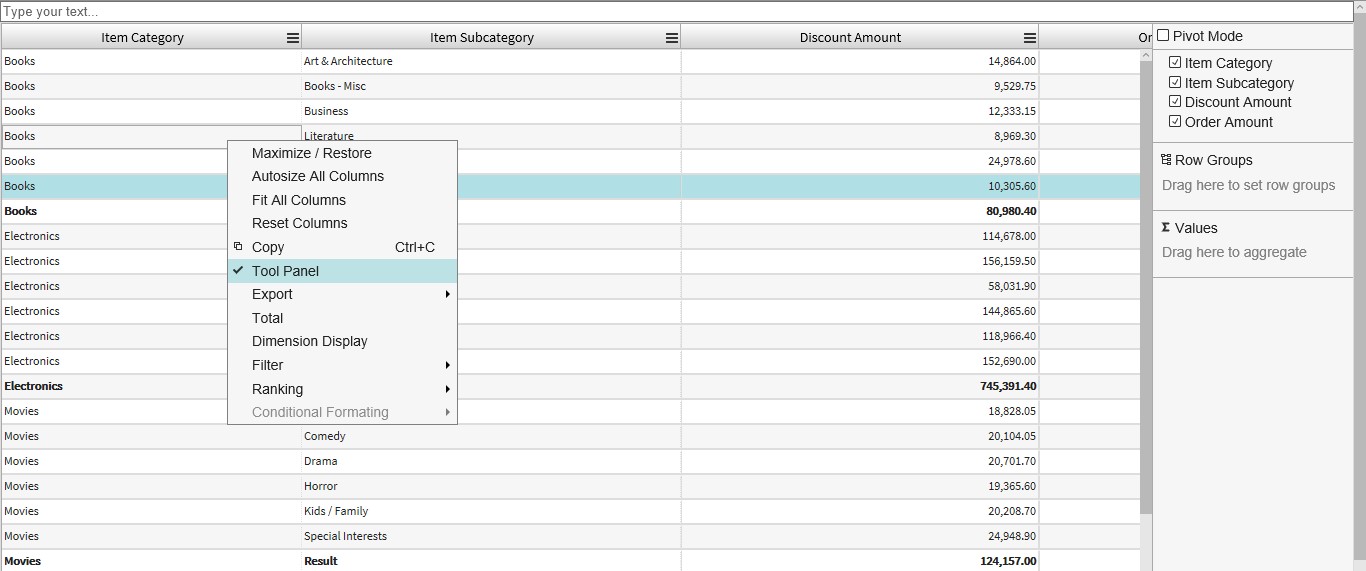Open Item Subcategory column menu icon

click(x=672, y=38)
